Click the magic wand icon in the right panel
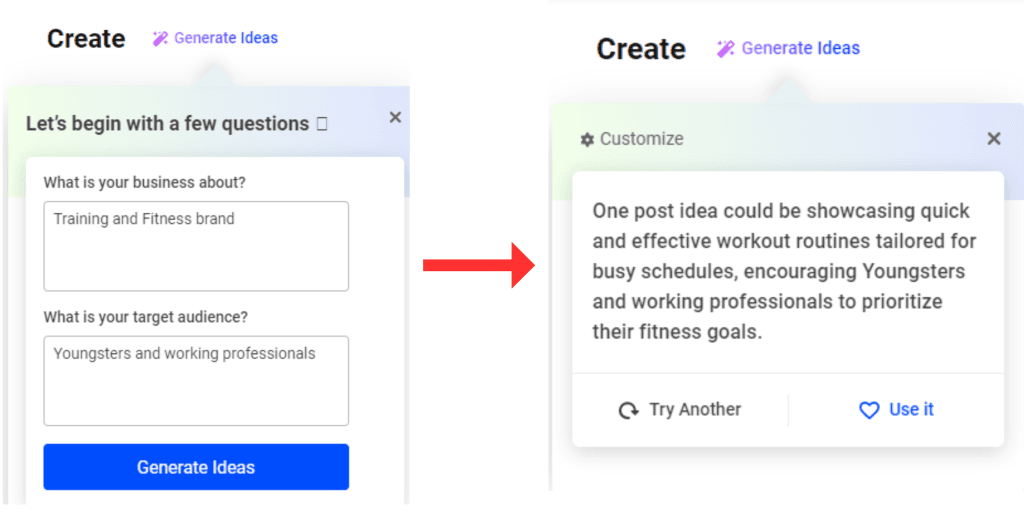 tap(726, 48)
